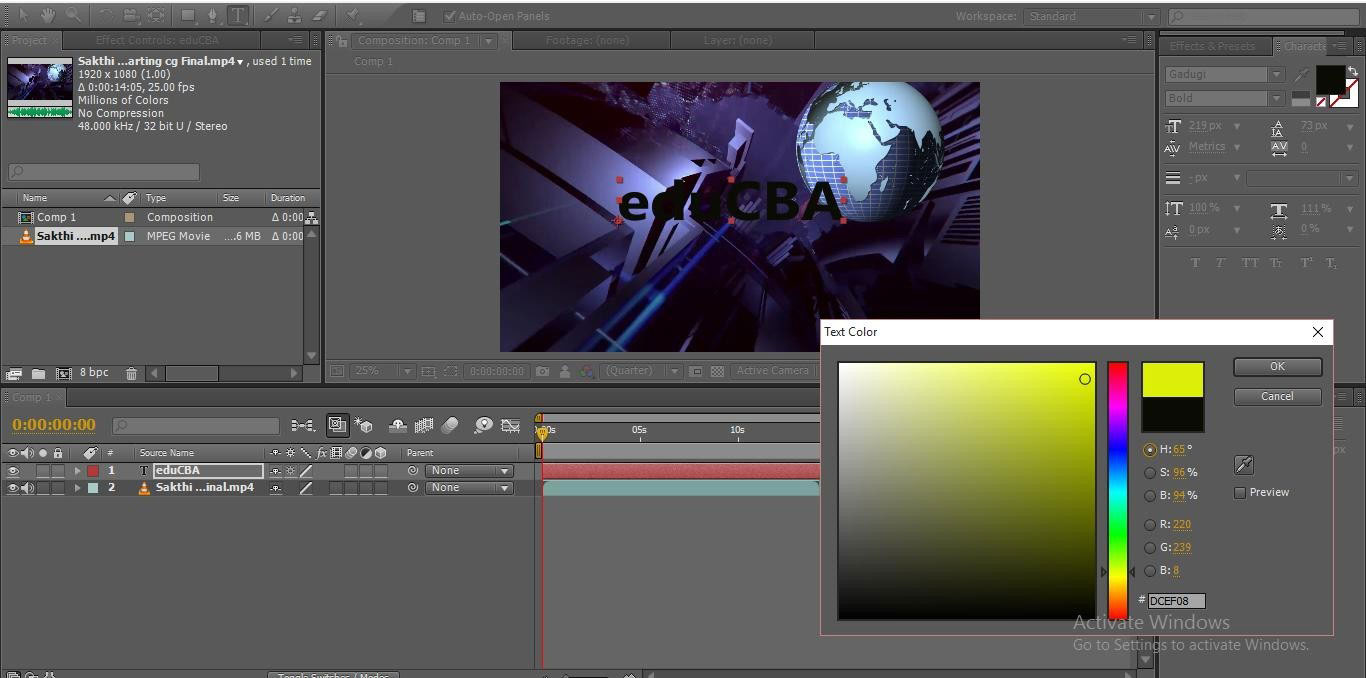Screen dimensions: 1366x678
Task: Delete selected project item with trash icon
Action: pyautogui.click(x=131, y=373)
